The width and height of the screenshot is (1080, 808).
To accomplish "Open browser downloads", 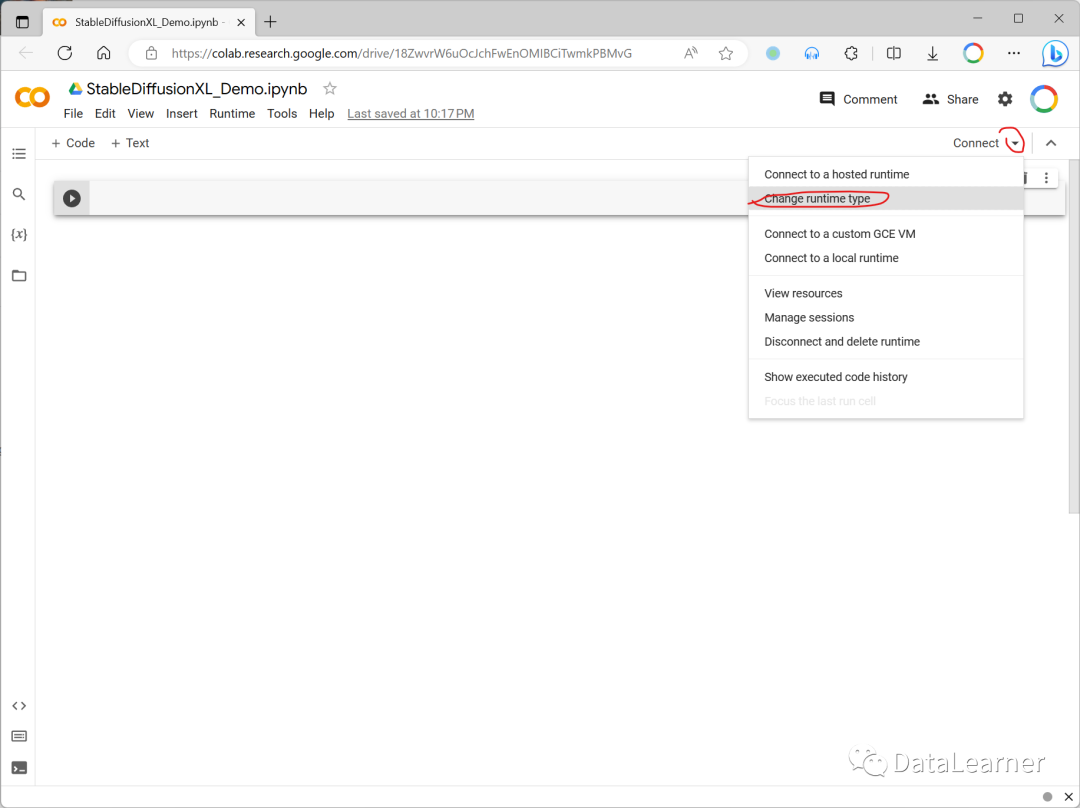I will [x=933, y=53].
